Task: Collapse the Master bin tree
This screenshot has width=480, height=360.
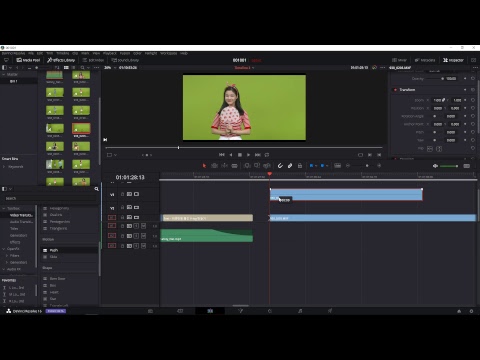Action: point(4,74)
